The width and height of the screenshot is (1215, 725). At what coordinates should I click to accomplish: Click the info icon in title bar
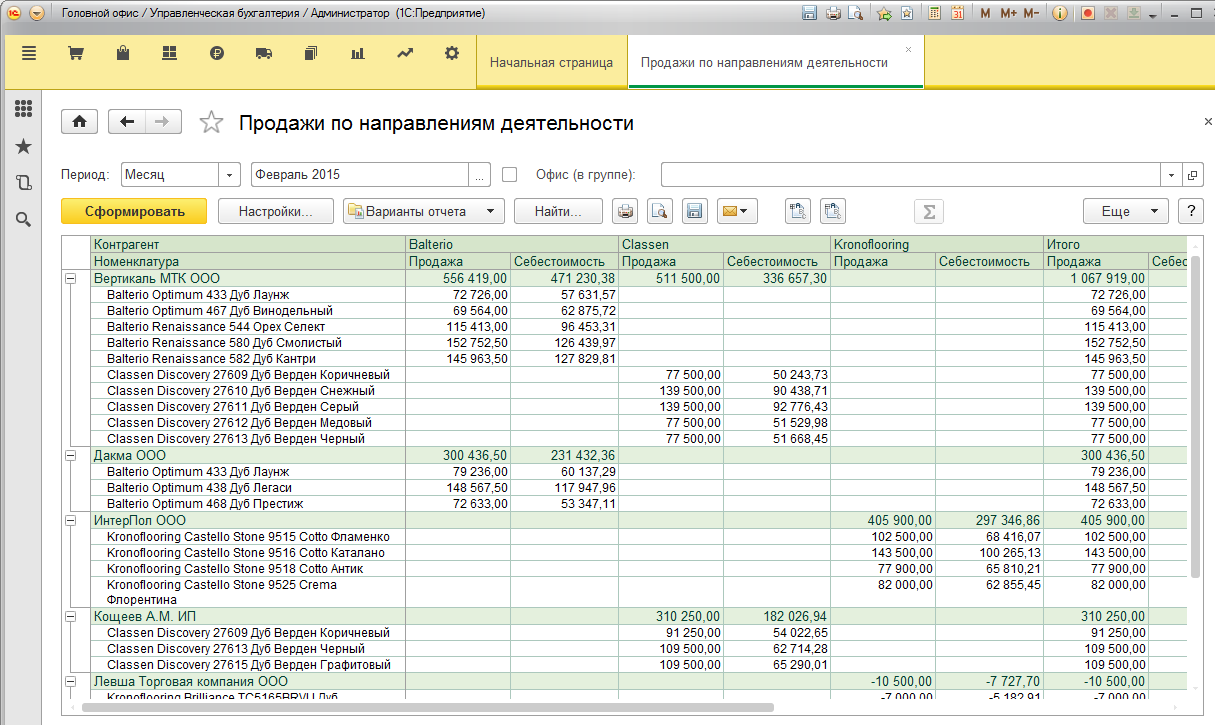pos(1060,14)
